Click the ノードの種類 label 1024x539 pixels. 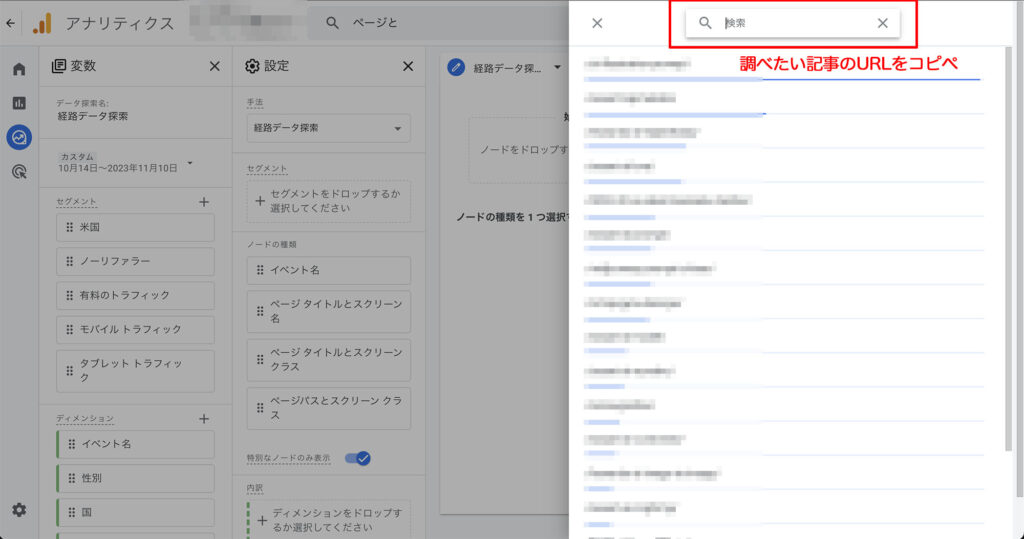point(272,244)
